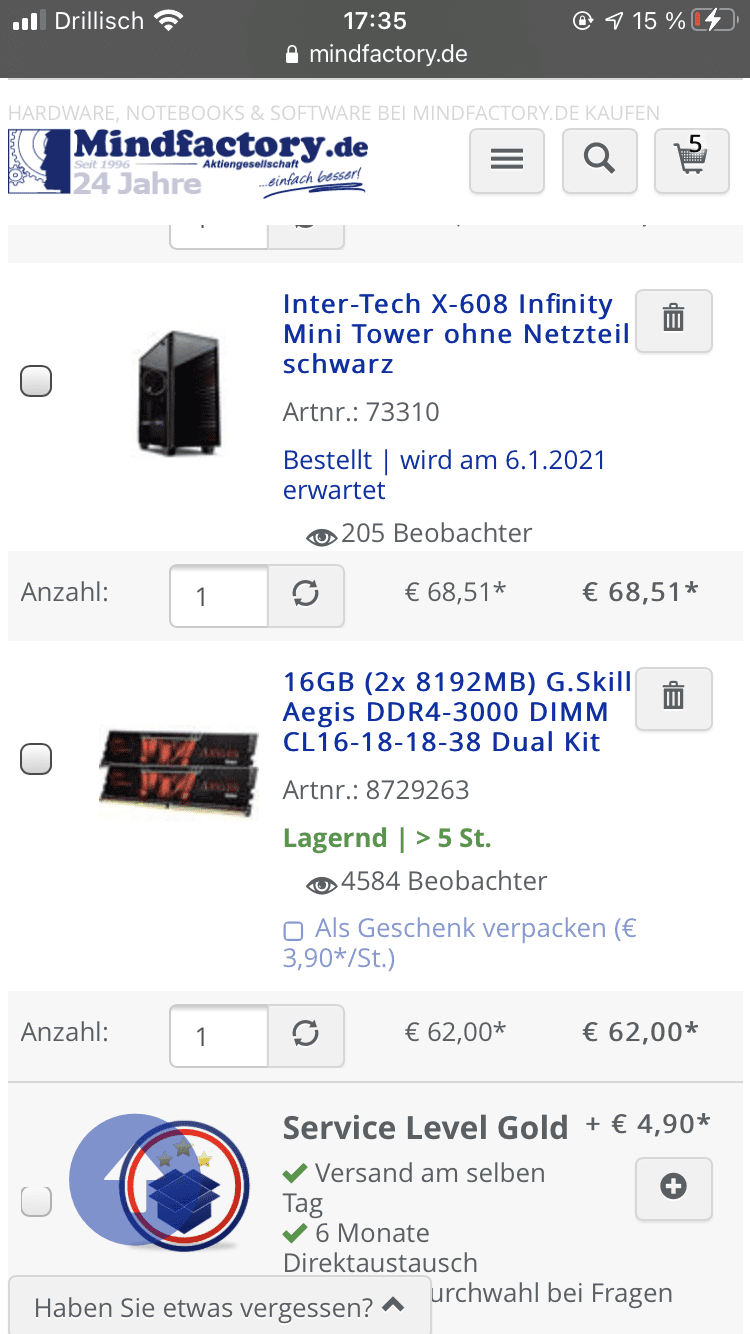750x1334 pixels.
Task: Add Service Level Gold with plus icon
Action: (x=674, y=1188)
